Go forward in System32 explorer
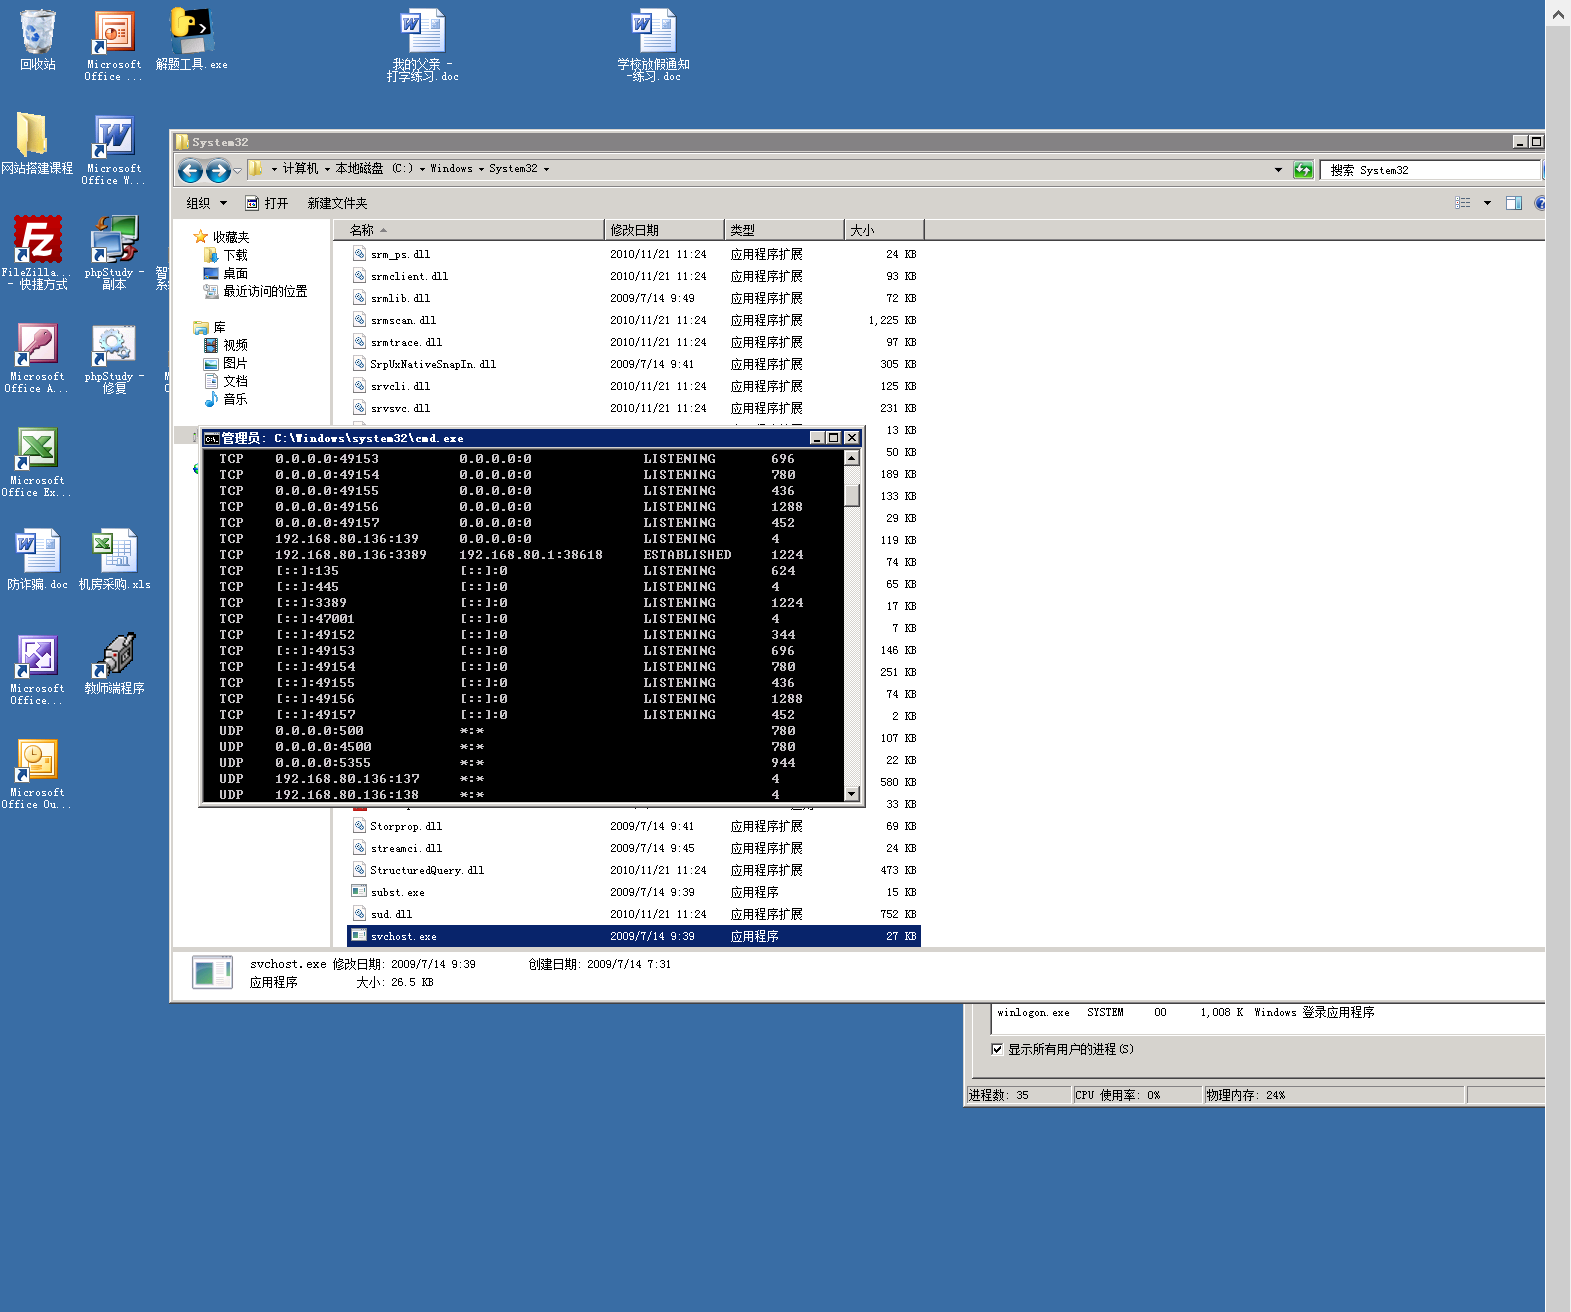This screenshot has height=1312, width=1571. [218, 170]
